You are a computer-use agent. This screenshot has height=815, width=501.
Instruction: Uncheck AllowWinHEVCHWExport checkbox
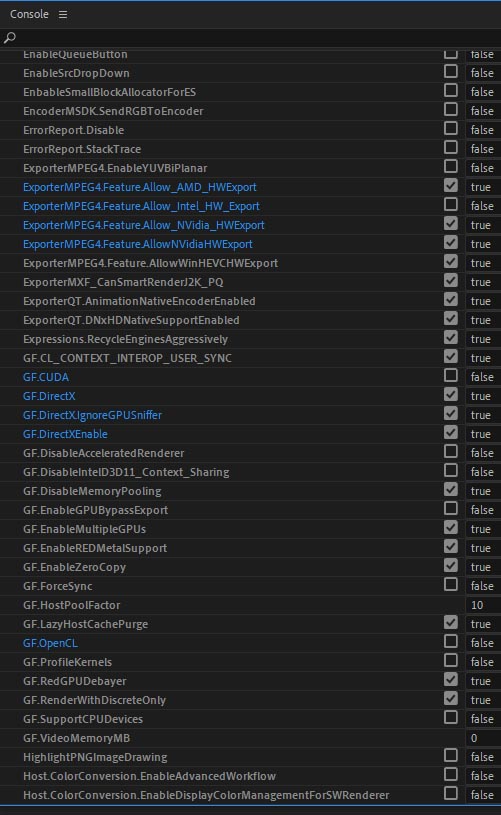tap(451, 261)
